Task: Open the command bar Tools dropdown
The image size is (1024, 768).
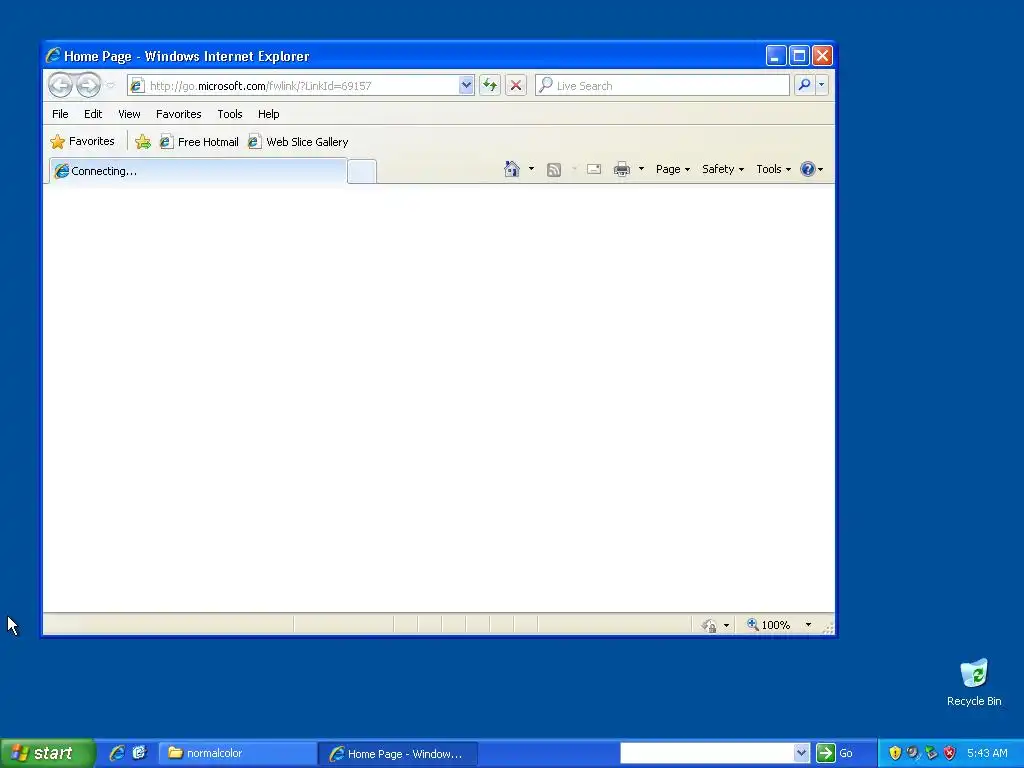Action: pyautogui.click(x=773, y=169)
